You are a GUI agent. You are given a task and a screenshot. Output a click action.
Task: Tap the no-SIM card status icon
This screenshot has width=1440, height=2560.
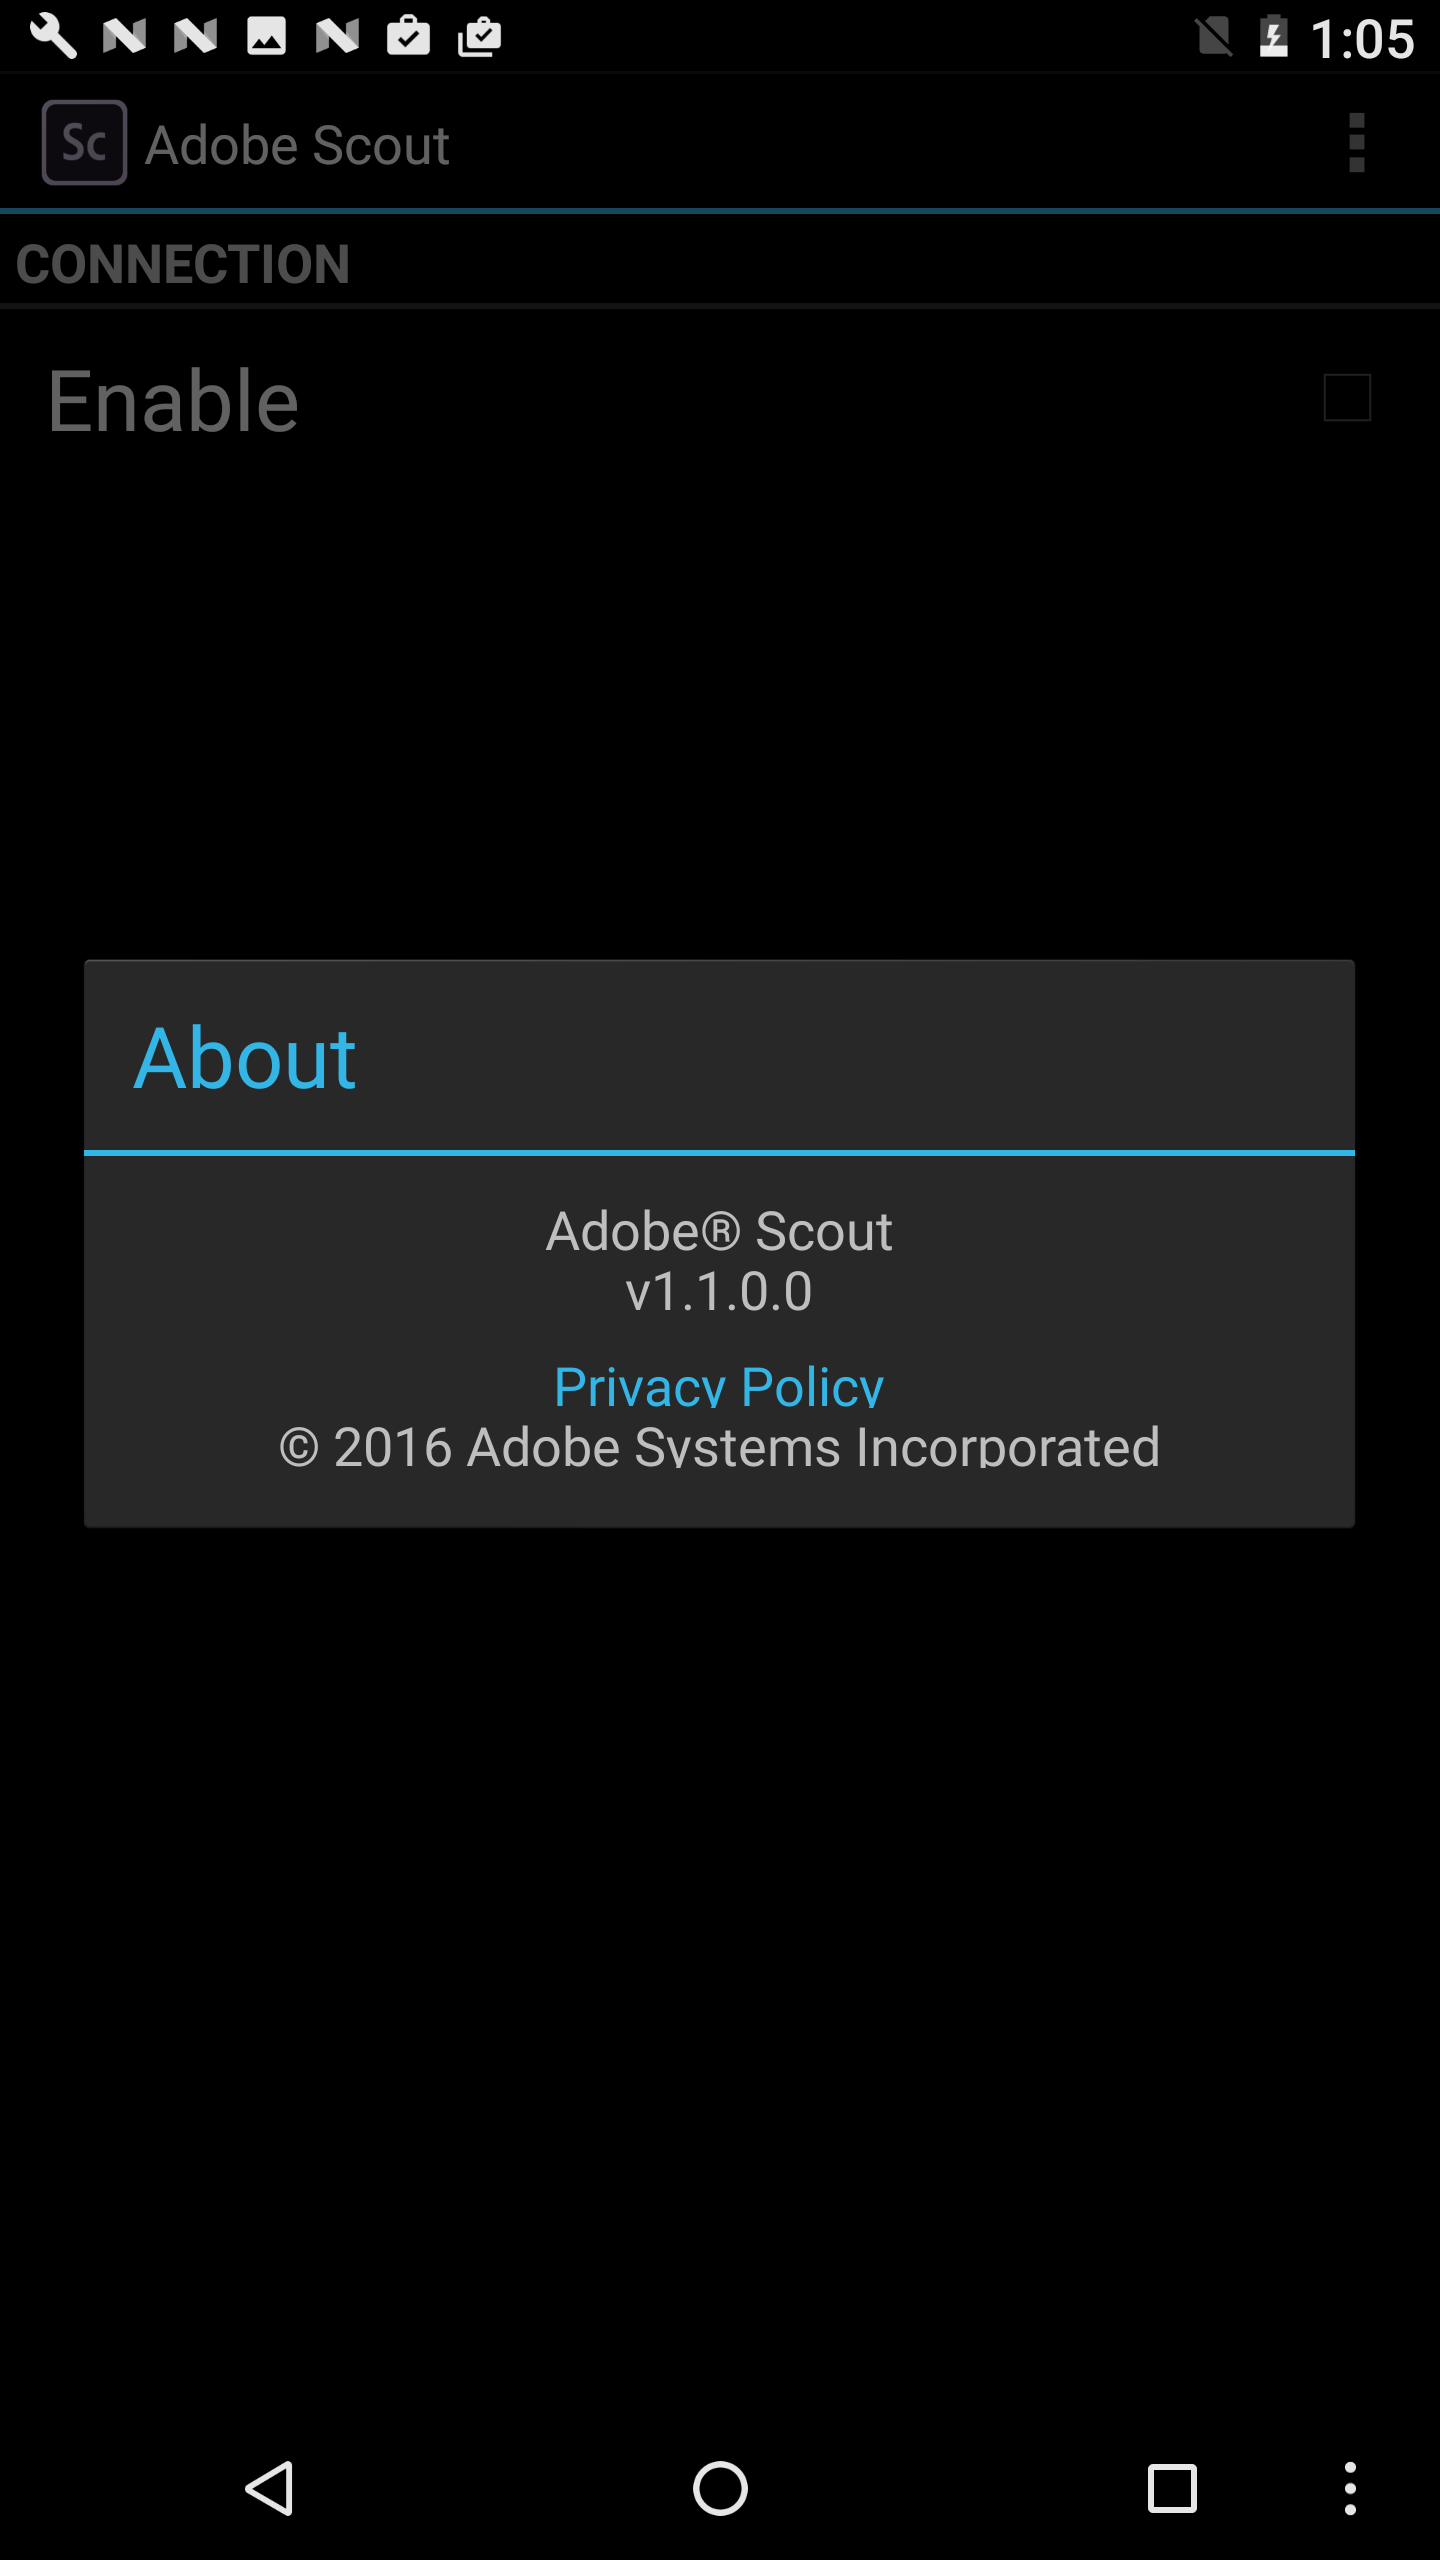point(1213,37)
